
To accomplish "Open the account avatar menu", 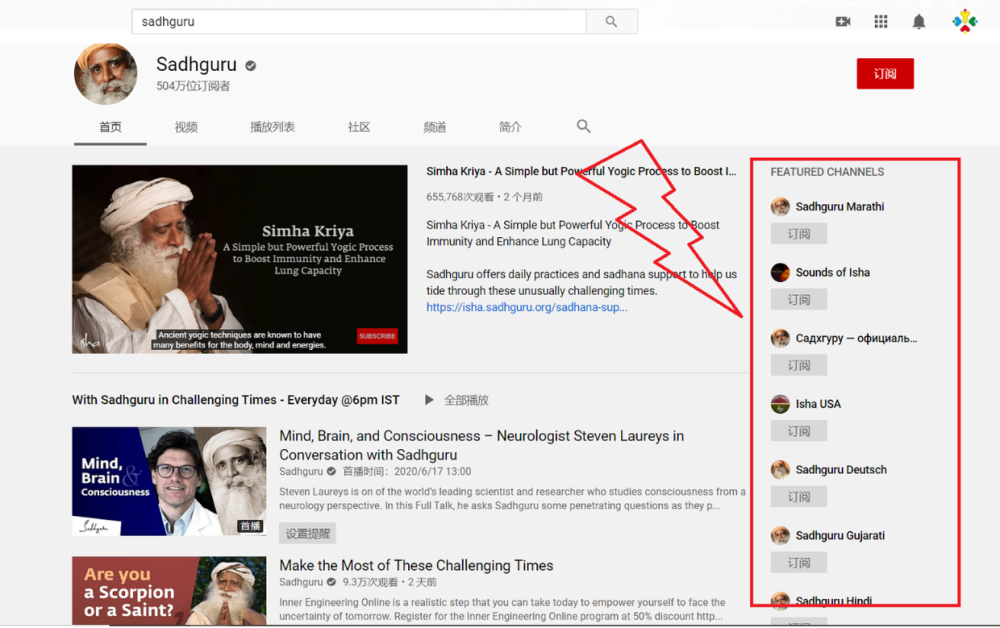I will click(x=965, y=21).
